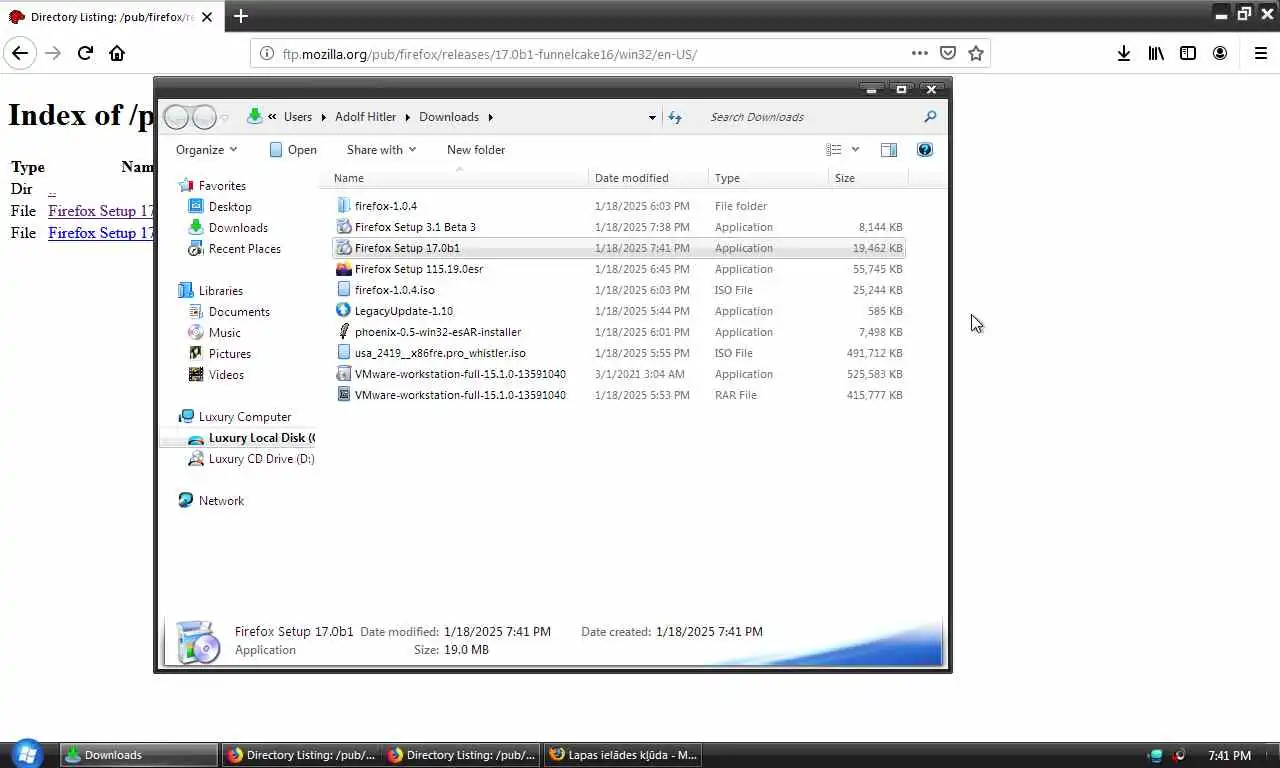1280x768 pixels.
Task: Select LegacyUpdate-1.10 file icon
Action: [344, 311]
